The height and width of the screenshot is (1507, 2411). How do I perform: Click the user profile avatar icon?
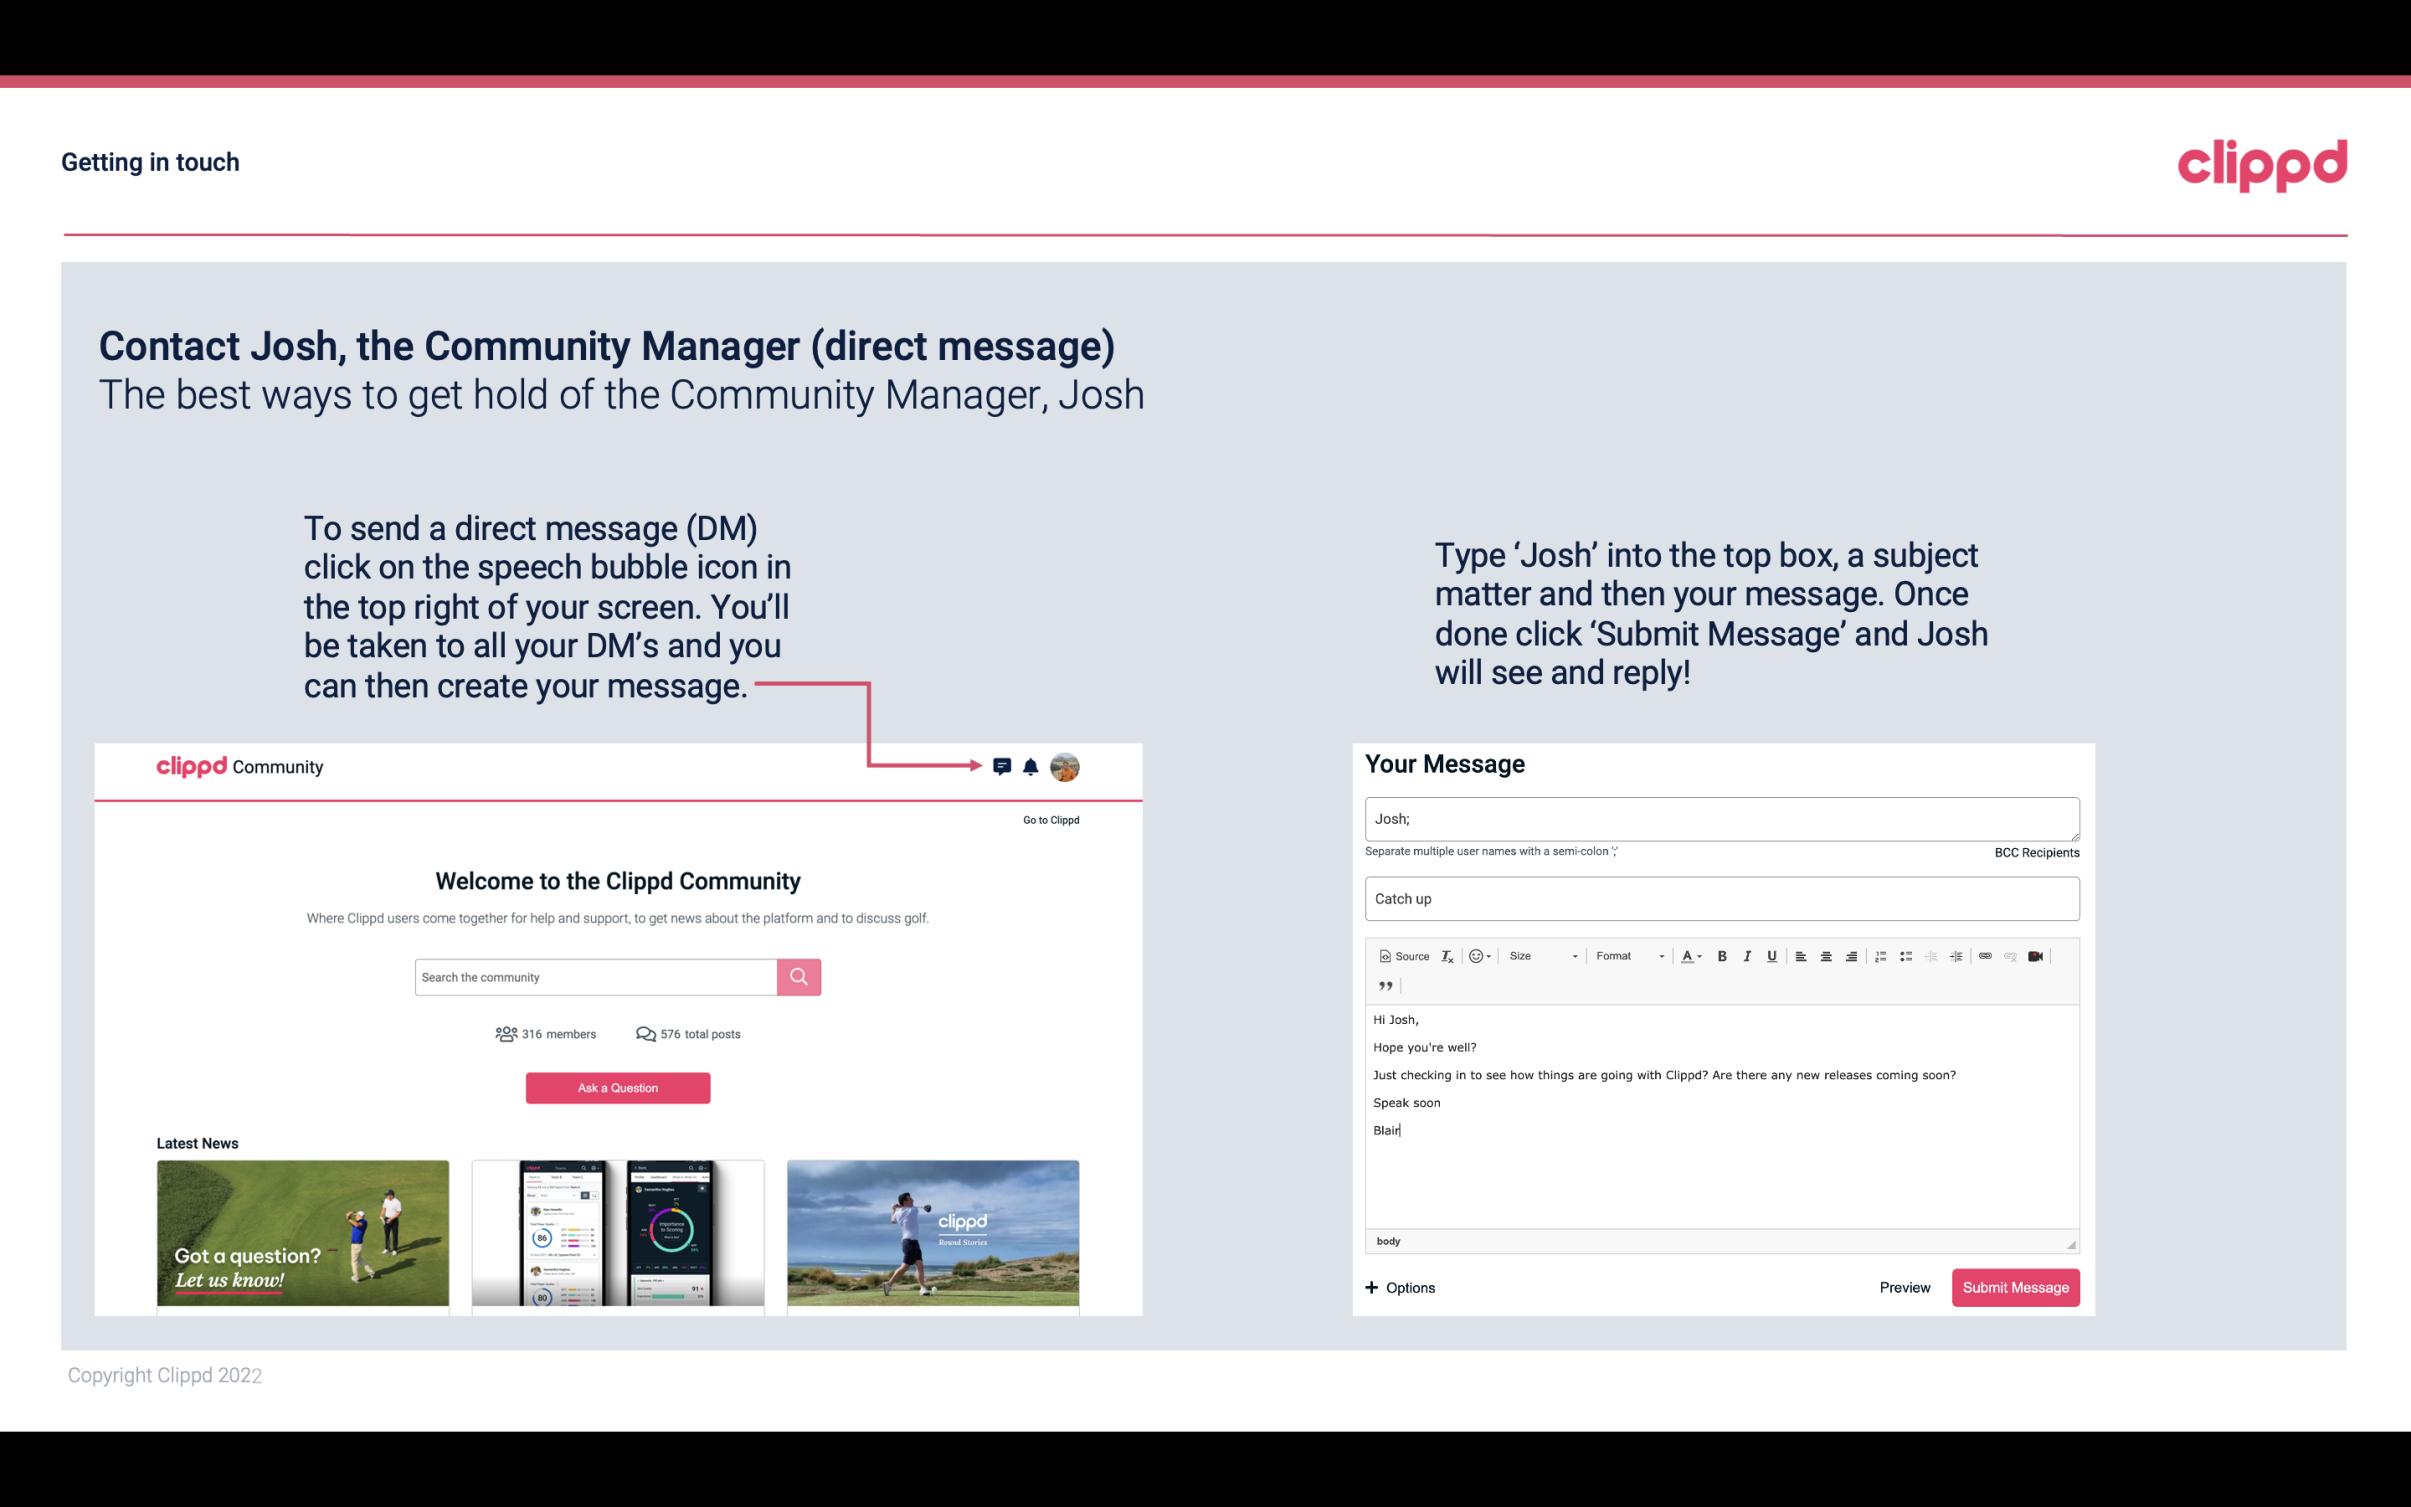click(1068, 766)
